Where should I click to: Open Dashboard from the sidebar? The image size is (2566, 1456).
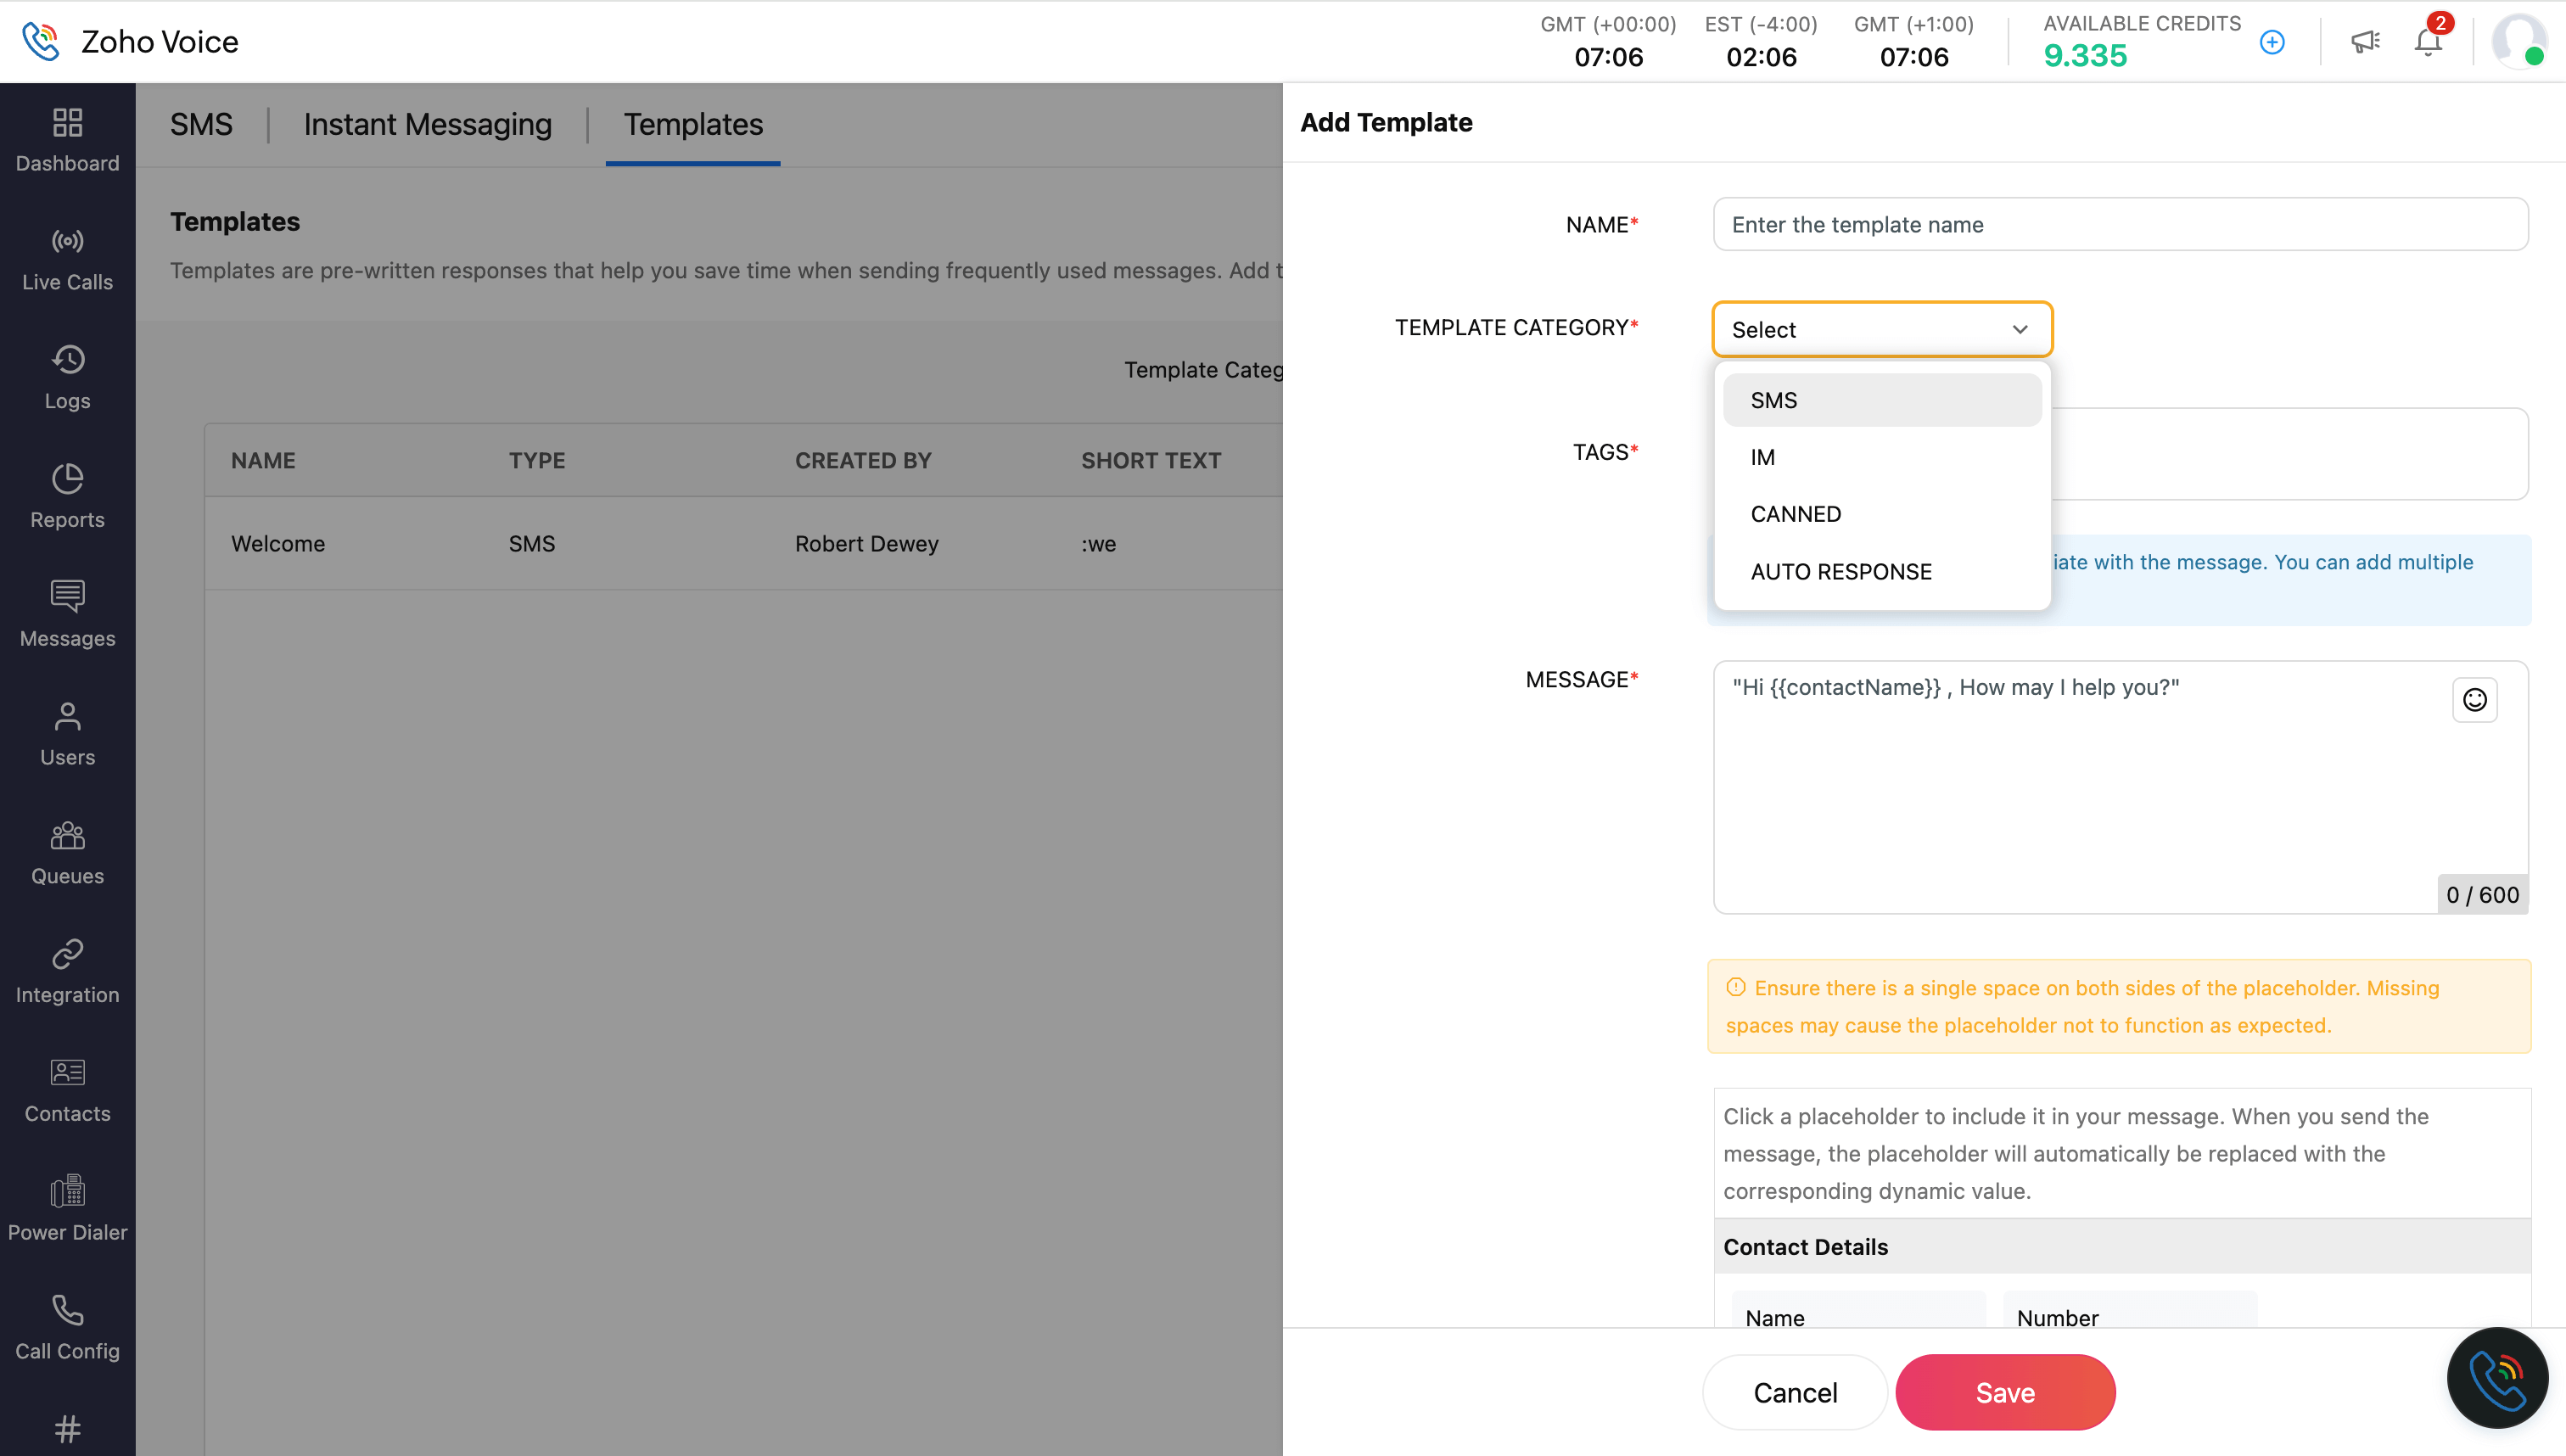(67, 140)
